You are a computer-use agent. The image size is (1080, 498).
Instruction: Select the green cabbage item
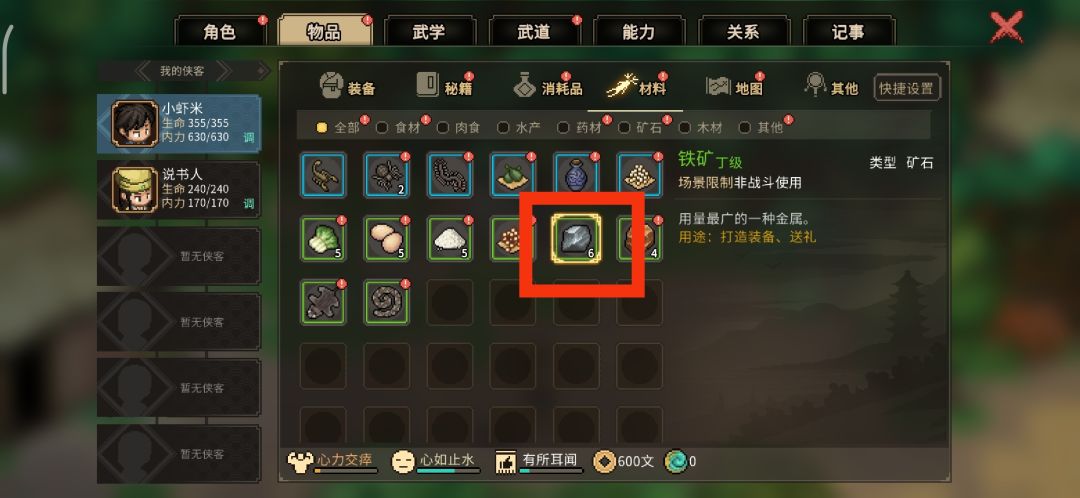[x=323, y=238]
